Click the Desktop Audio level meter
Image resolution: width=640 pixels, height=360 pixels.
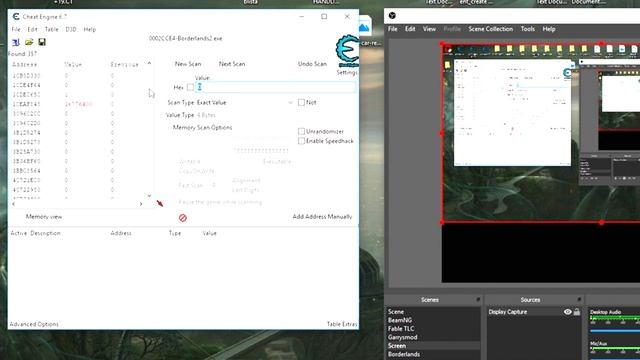(x=615, y=318)
